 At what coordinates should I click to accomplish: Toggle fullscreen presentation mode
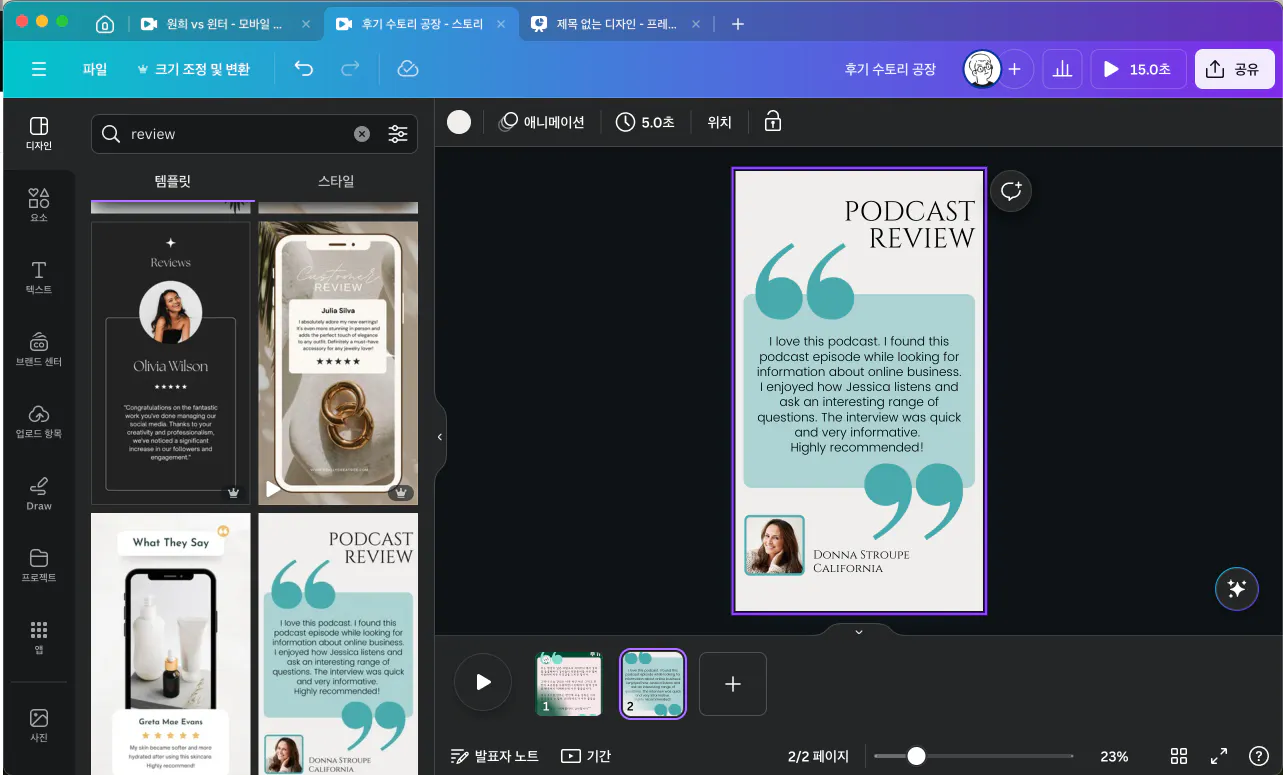pos(1219,756)
